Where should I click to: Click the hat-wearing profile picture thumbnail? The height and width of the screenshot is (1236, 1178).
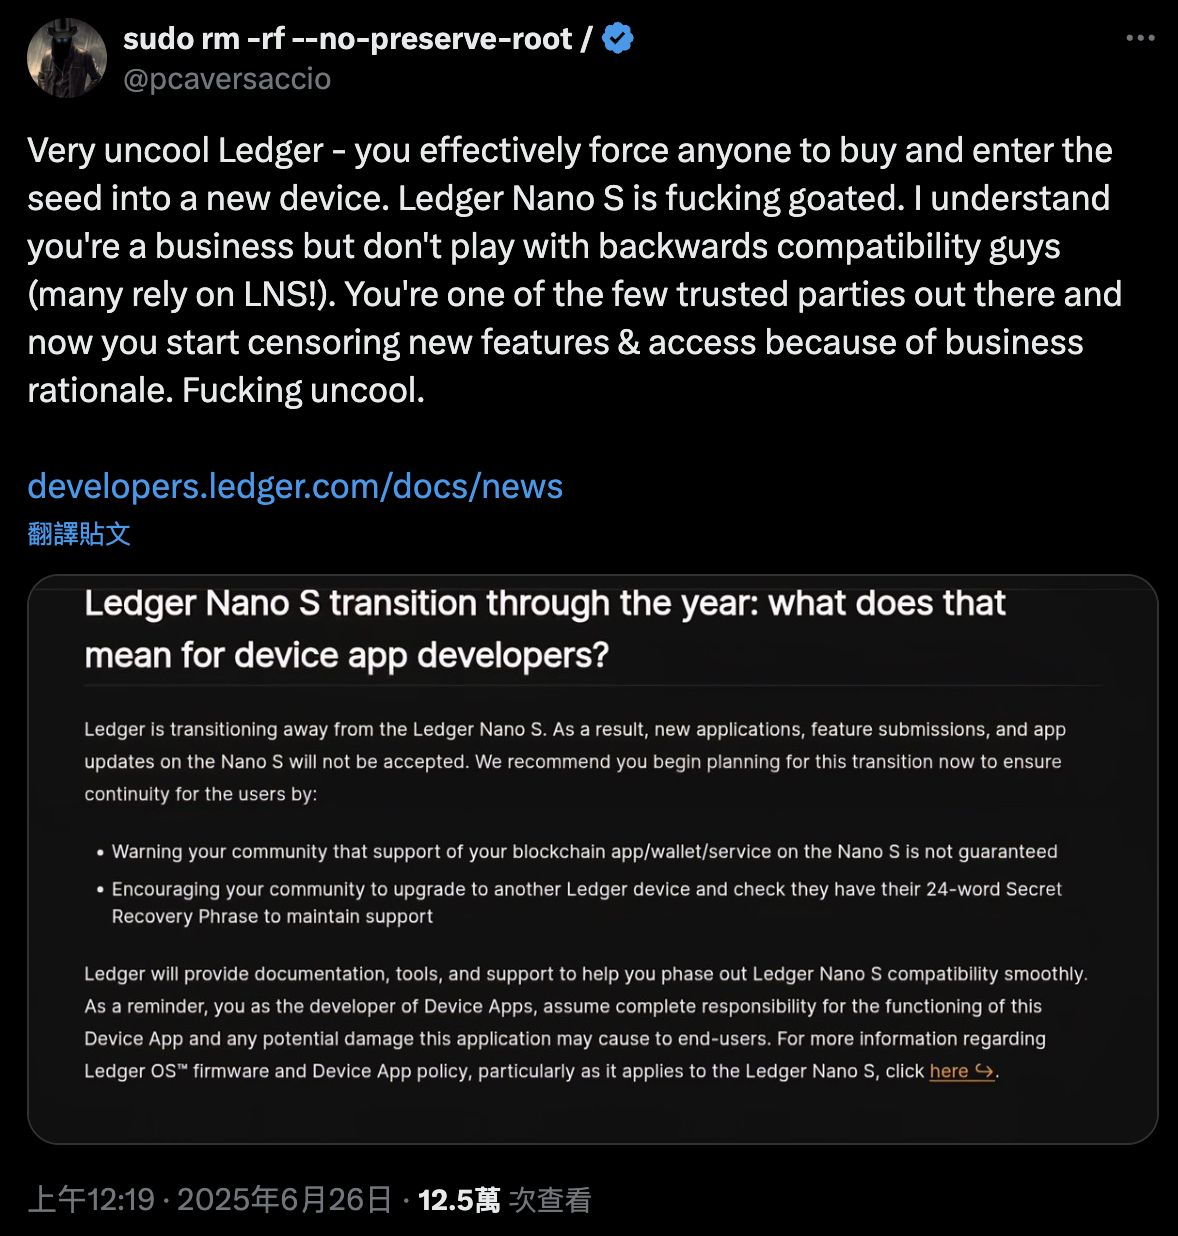(66, 57)
